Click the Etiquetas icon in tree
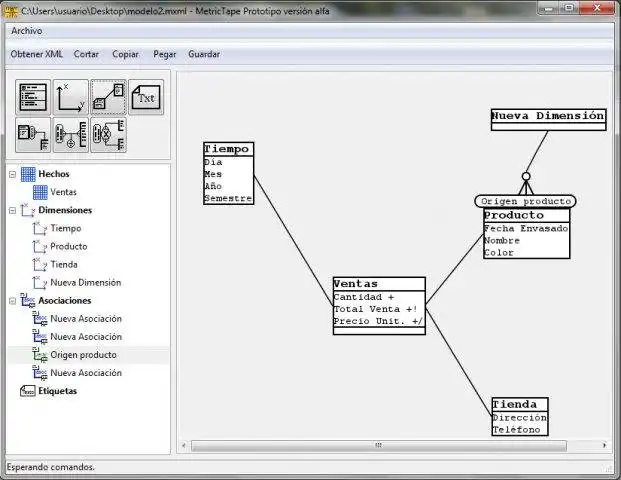 click(x=27, y=391)
